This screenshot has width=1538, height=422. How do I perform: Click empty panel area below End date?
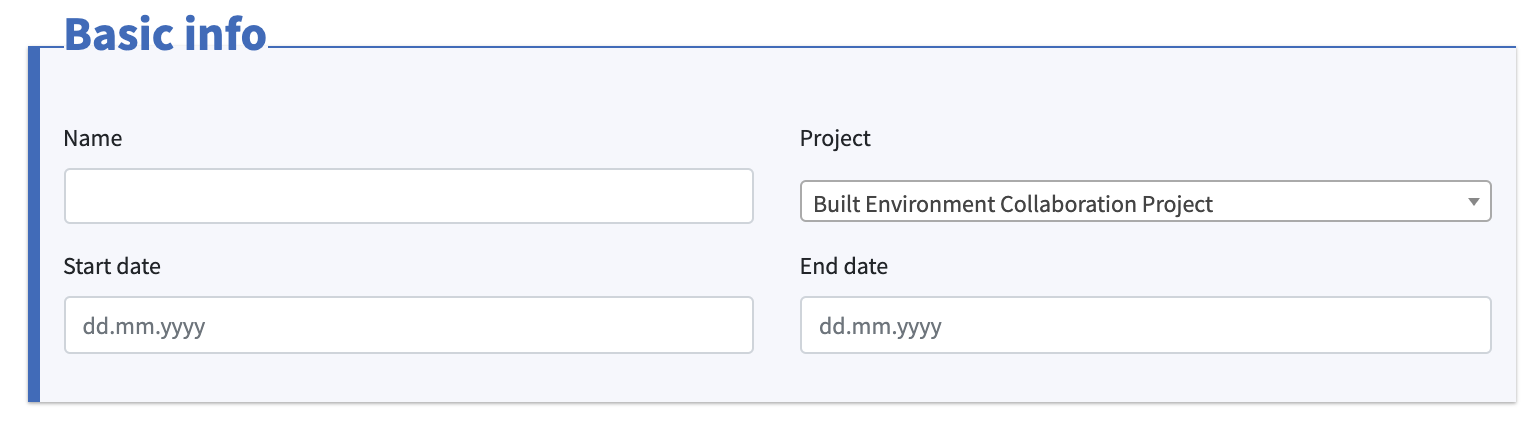1146,378
